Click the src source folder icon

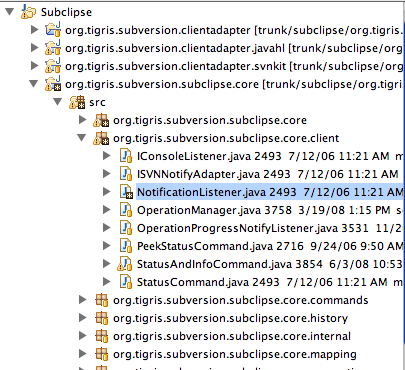tap(77, 102)
